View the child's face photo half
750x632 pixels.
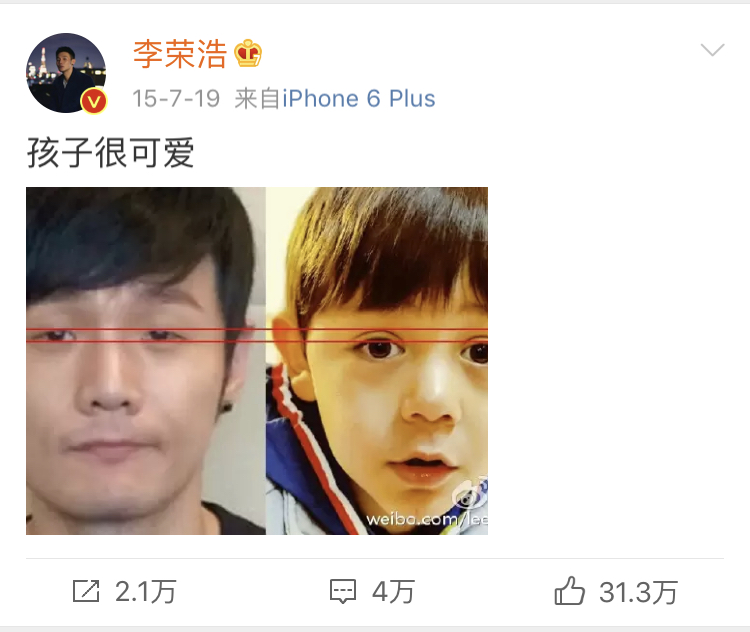[x=377, y=361]
